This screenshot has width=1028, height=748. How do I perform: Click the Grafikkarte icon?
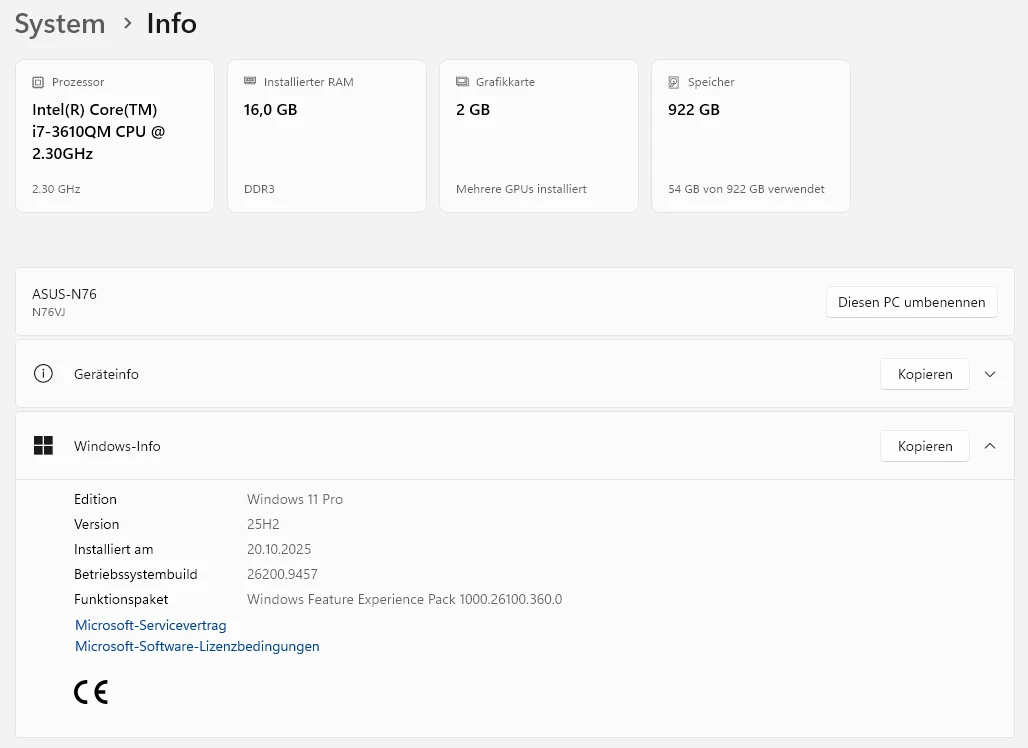462,81
